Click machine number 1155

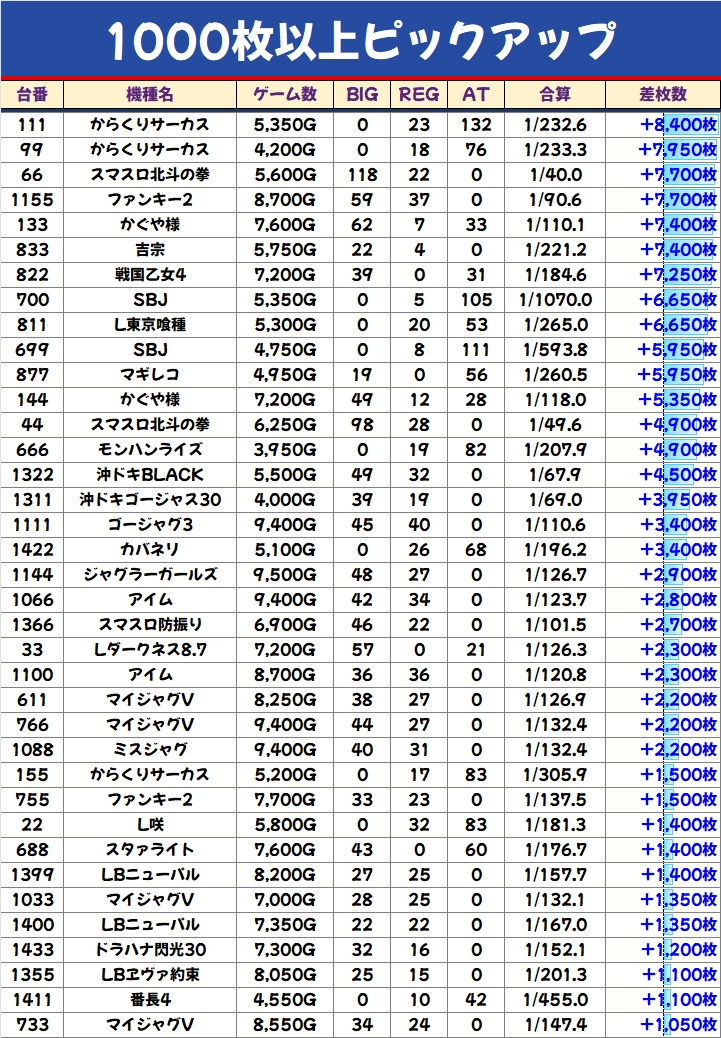click(32, 200)
